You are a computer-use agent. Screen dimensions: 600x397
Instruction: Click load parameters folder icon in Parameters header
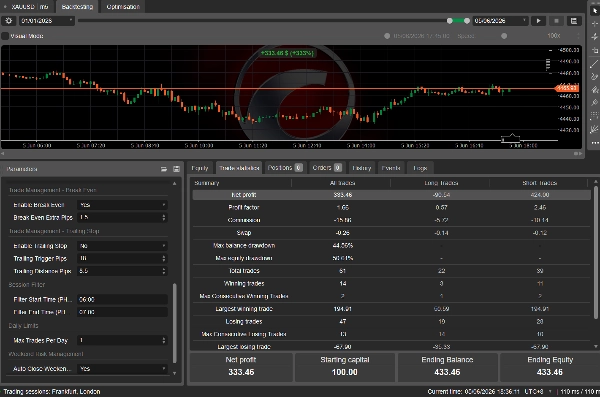[164, 169]
